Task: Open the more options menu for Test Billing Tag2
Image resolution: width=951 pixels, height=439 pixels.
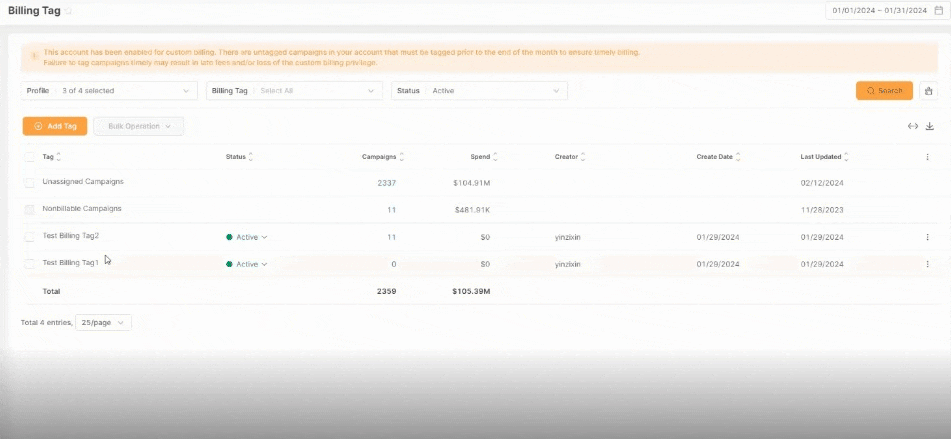Action: [x=927, y=237]
